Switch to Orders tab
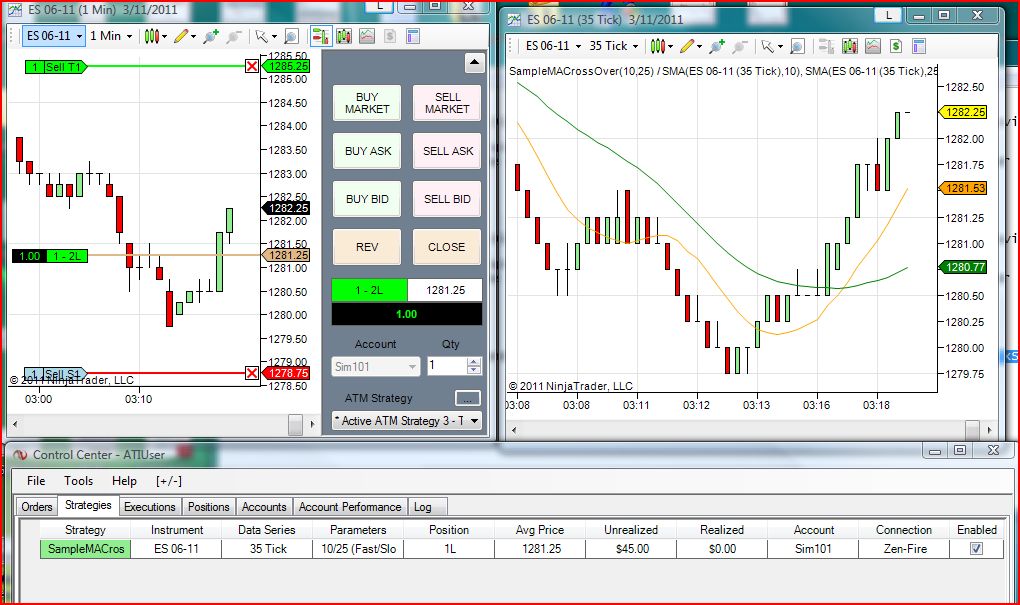 36,507
